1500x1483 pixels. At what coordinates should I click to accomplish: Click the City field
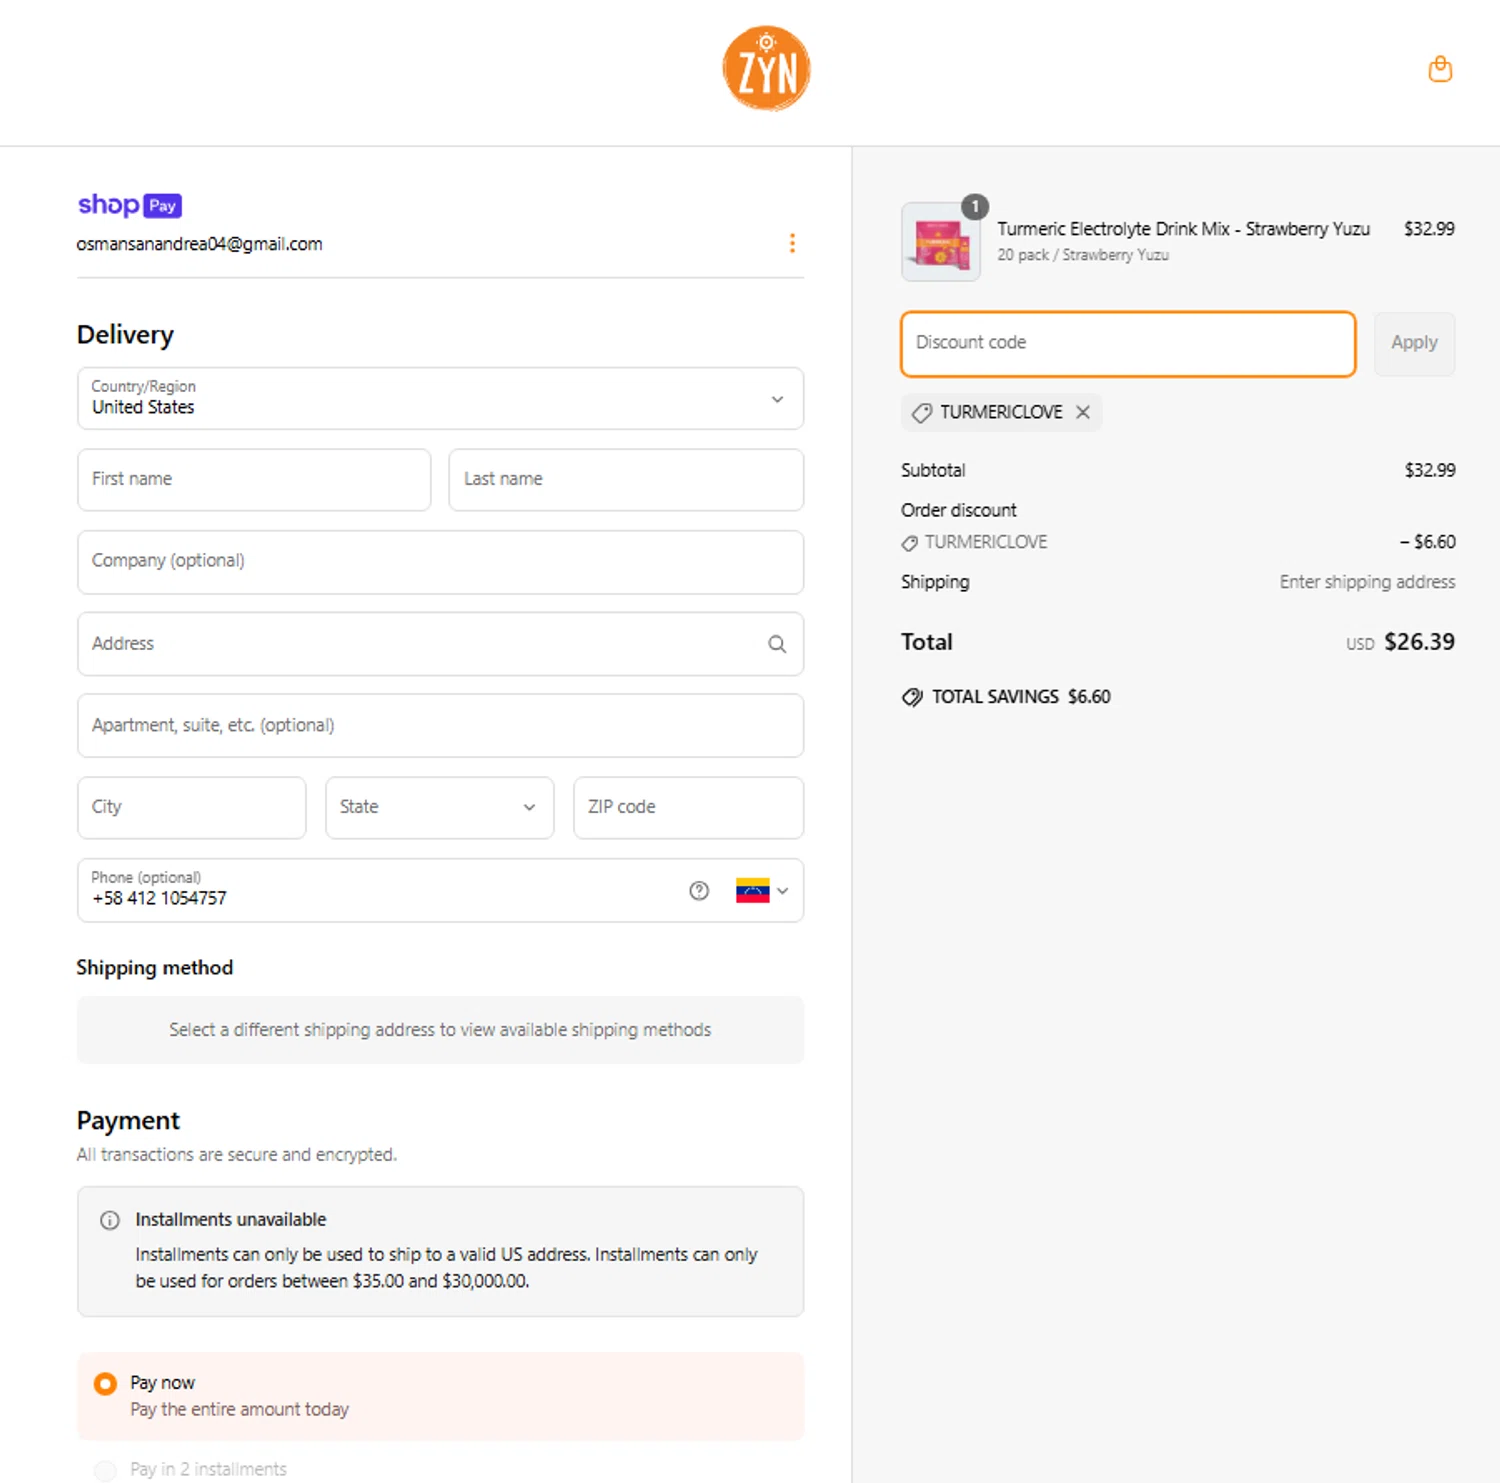192,807
